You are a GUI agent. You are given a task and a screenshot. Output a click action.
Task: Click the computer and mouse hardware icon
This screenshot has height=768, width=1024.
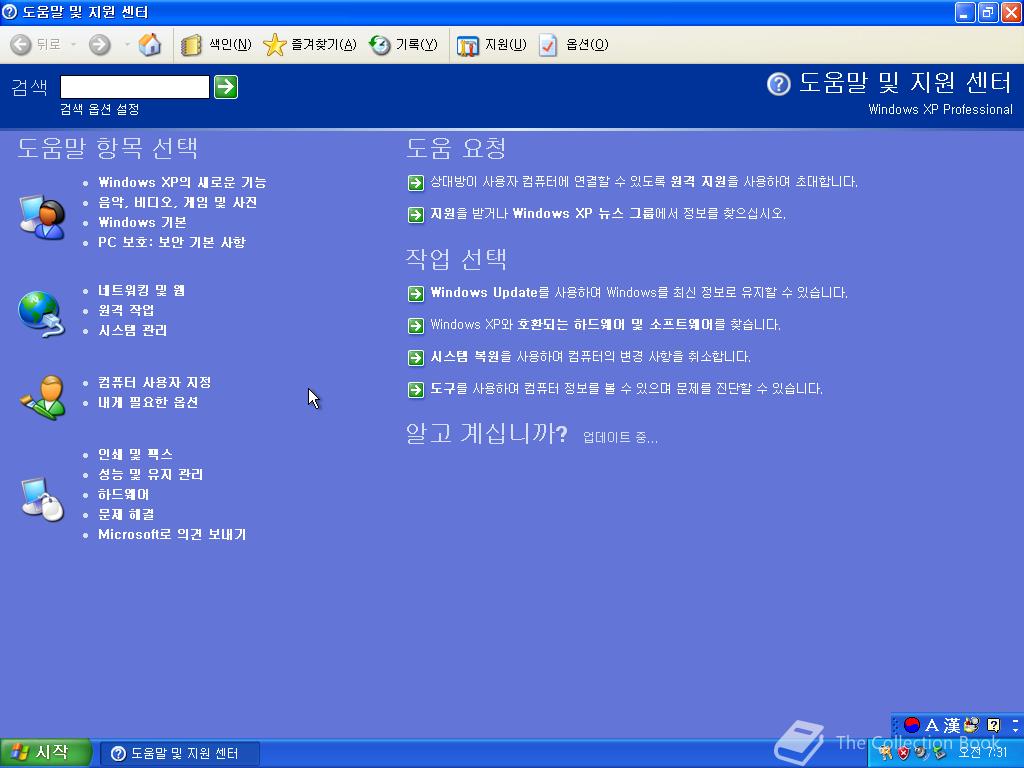pyautogui.click(x=42, y=500)
